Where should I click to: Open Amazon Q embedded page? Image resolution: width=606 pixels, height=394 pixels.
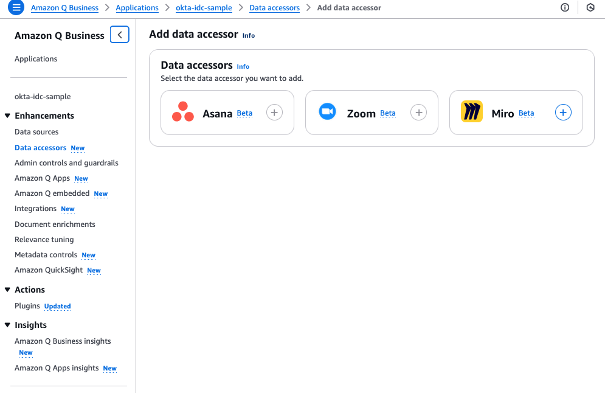[x=52, y=193]
